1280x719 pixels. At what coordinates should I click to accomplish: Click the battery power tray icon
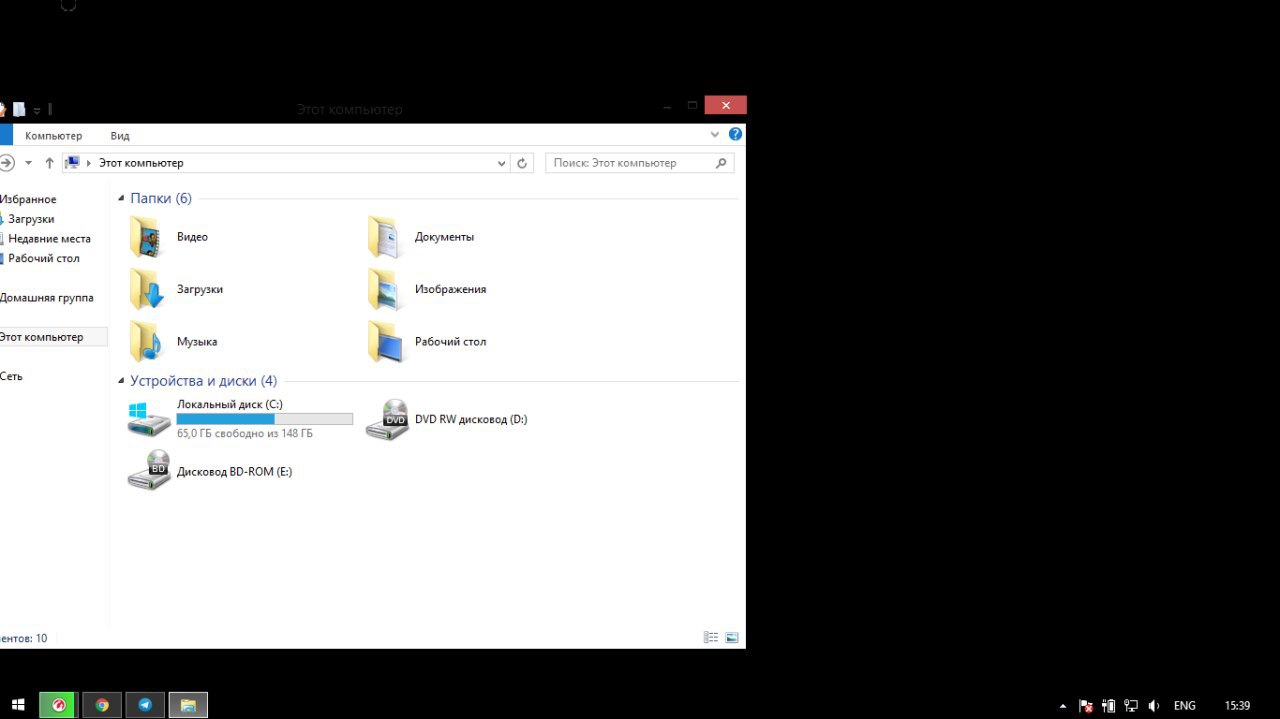pos(1109,706)
